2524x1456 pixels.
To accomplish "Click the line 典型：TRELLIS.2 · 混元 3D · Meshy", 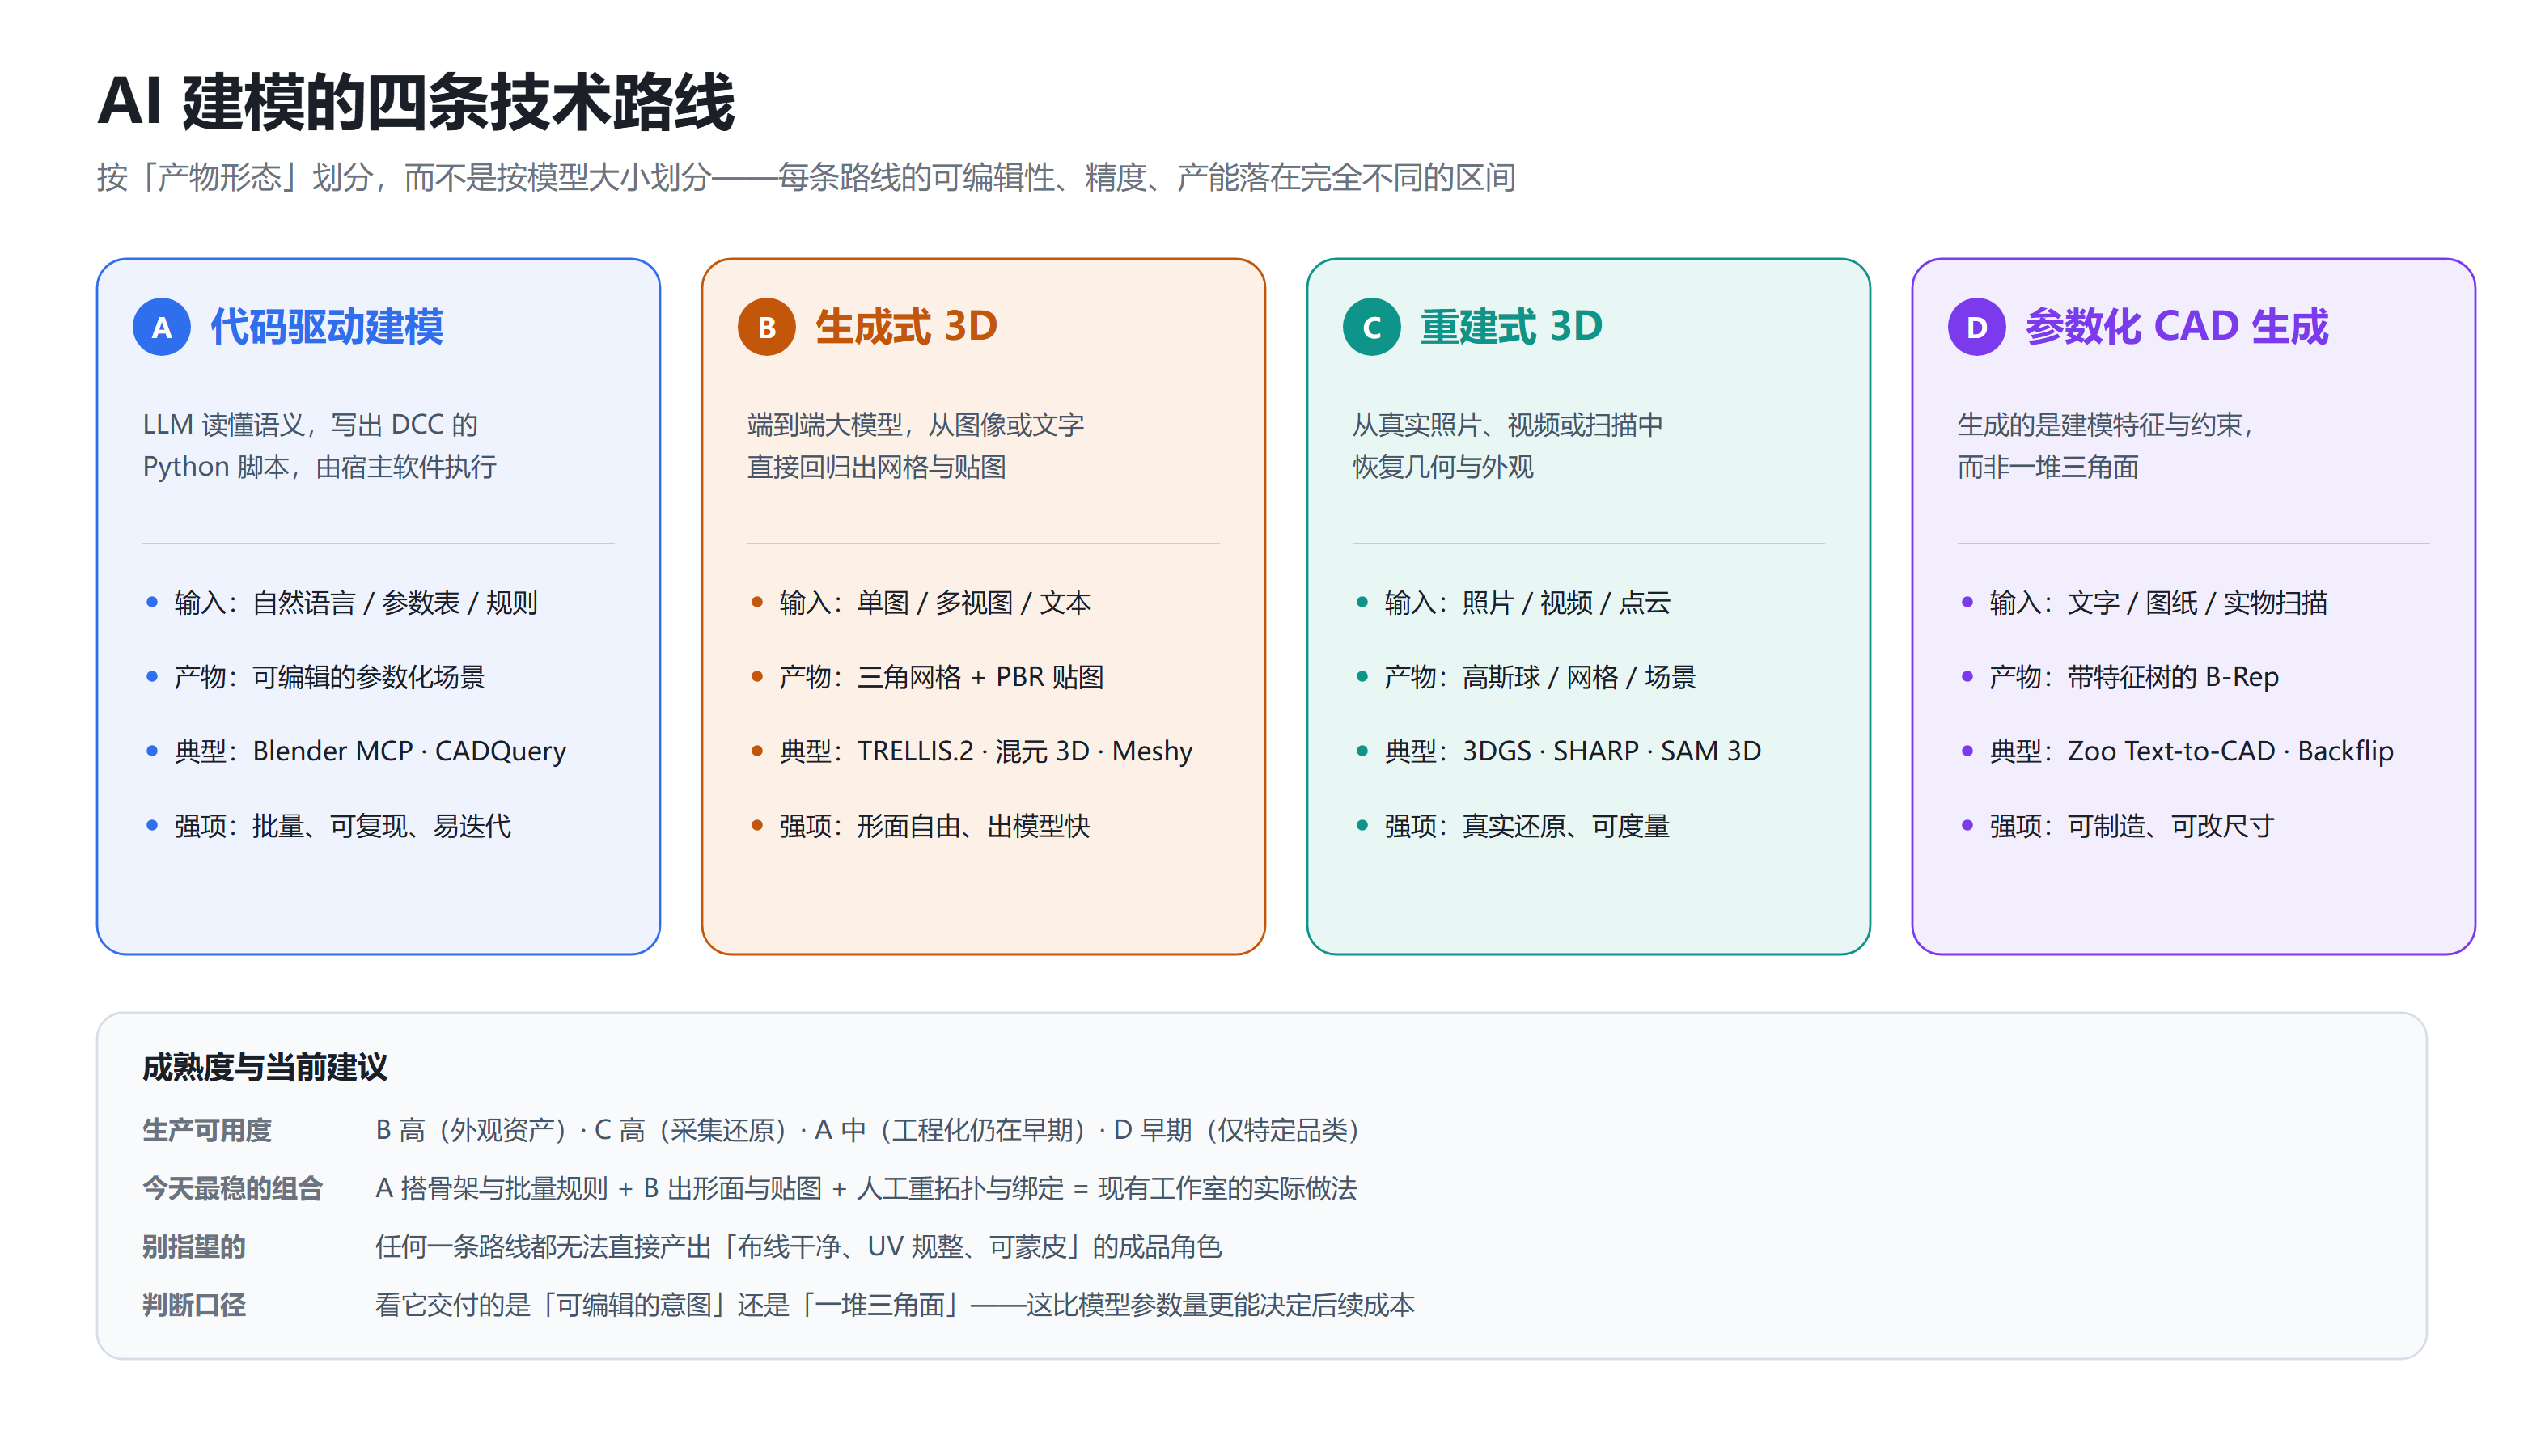I will 985,751.
